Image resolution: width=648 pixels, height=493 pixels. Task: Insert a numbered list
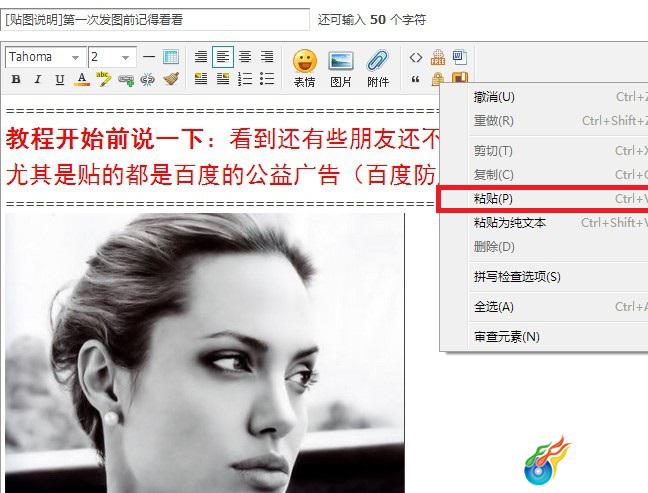[x=245, y=79]
